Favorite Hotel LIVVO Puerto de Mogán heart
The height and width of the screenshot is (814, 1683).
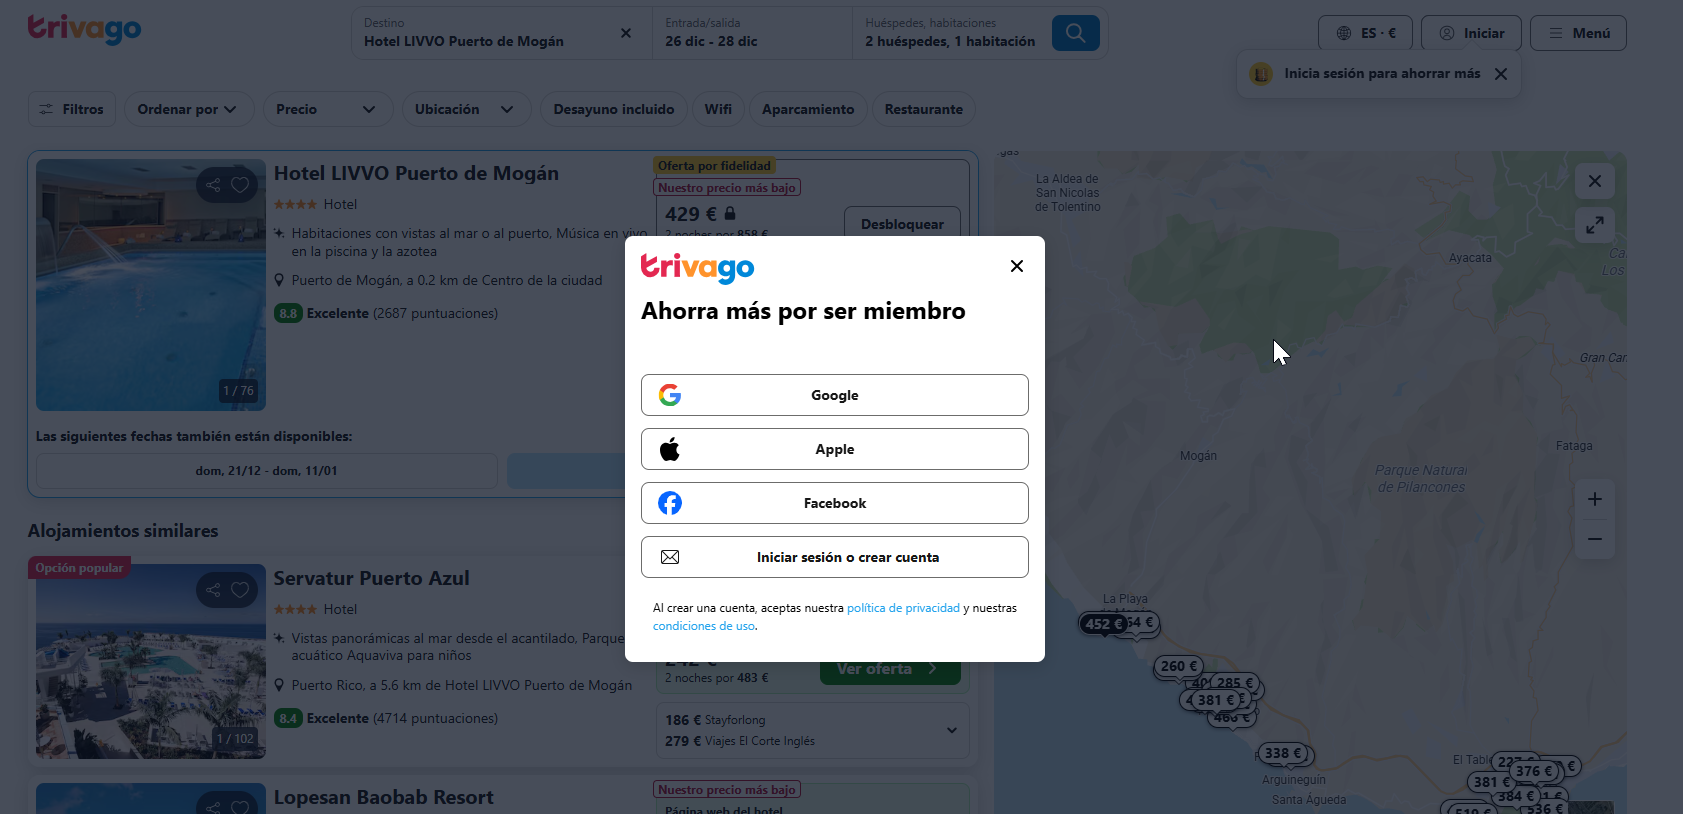pos(240,185)
